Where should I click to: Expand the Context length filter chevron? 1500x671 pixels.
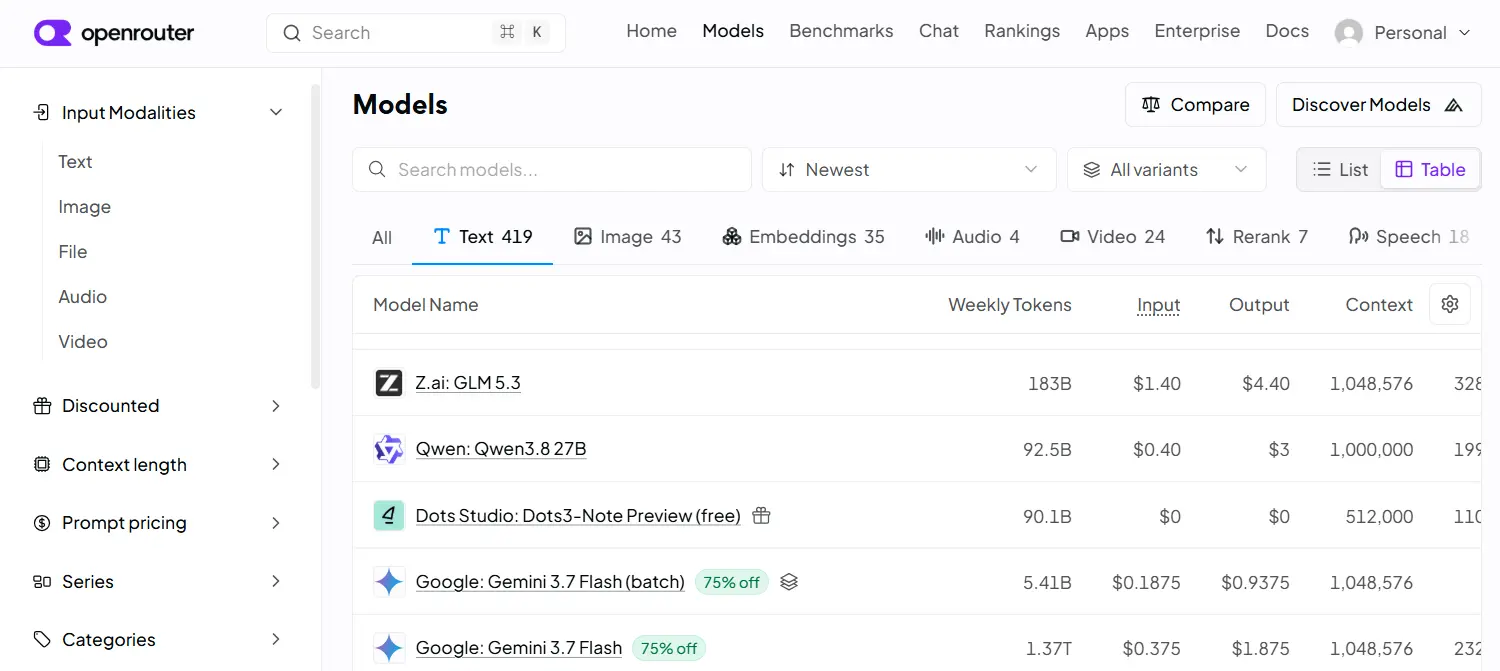(277, 464)
